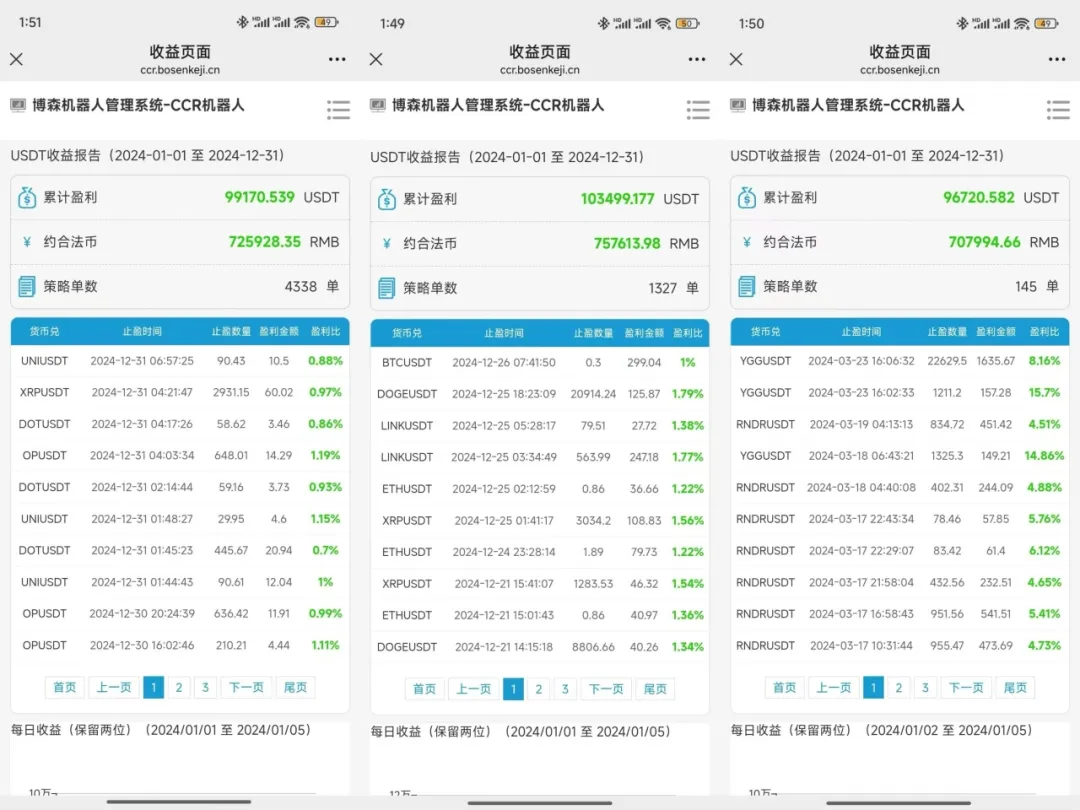This screenshot has height=810, width=1080.
Task: Click the yen icon beside 725928.35 RMB
Action: pyautogui.click(x=27, y=242)
